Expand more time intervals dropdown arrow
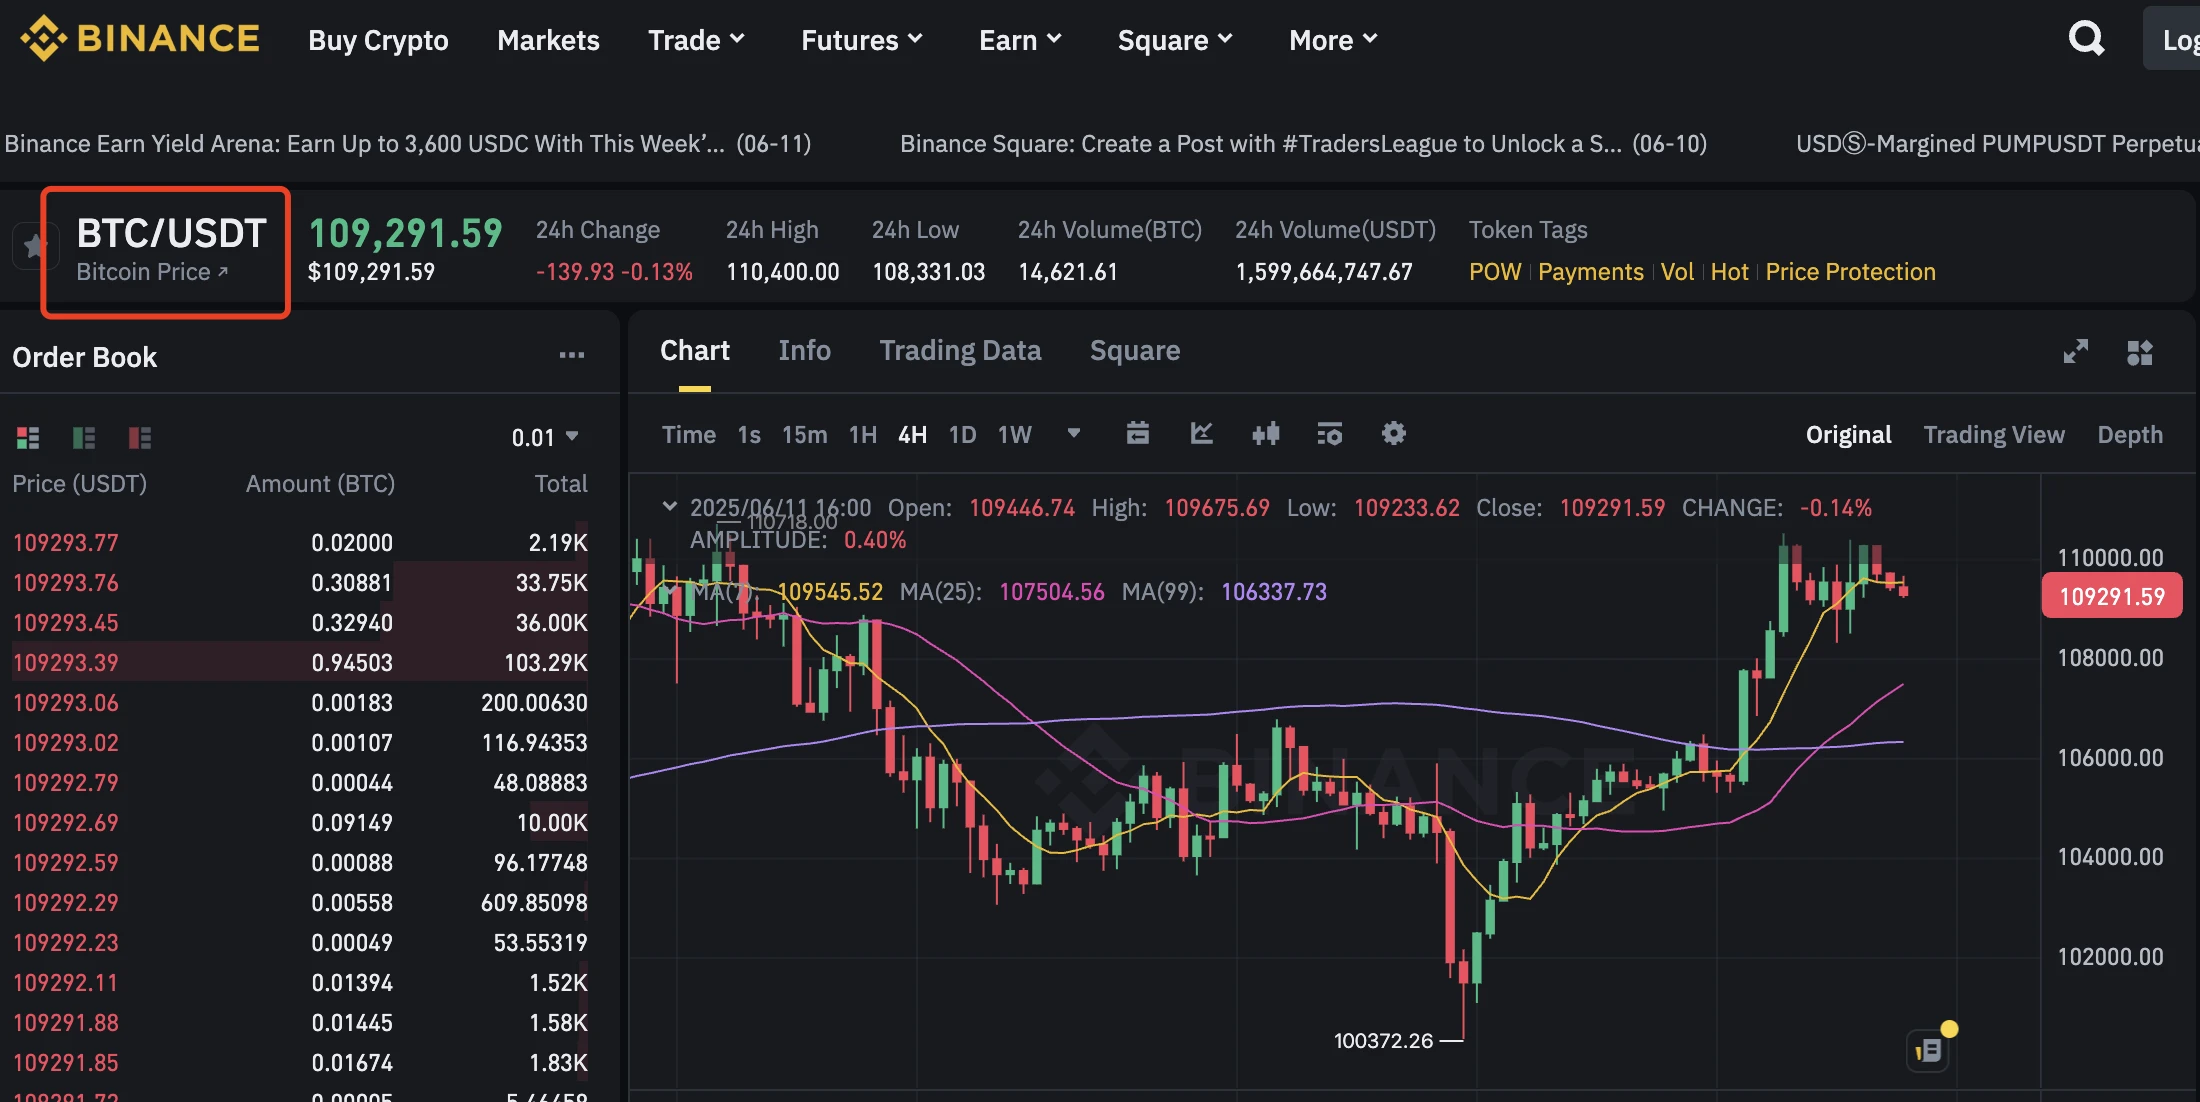This screenshot has width=2200, height=1102. pos(1073,434)
